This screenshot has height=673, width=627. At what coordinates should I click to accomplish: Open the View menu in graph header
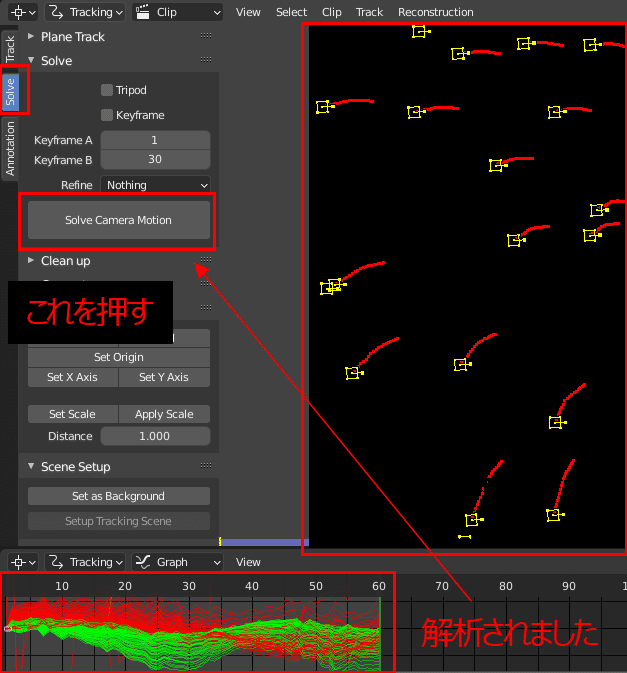click(248, 562)
